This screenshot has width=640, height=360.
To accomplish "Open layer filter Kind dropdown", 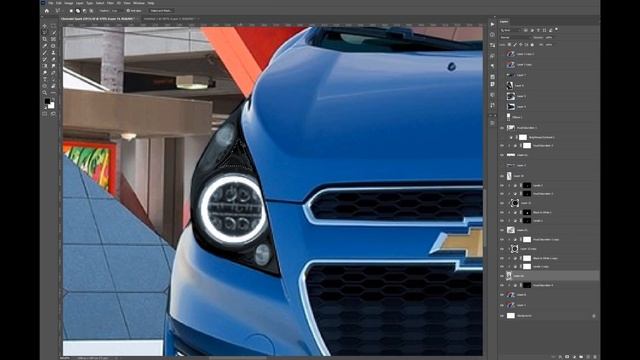I will point(510,30).
